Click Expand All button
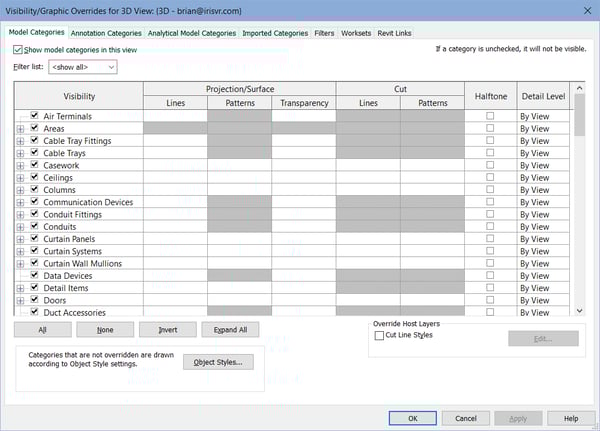Viewport: 600px width, 431px height. click(x=230, y=330)
